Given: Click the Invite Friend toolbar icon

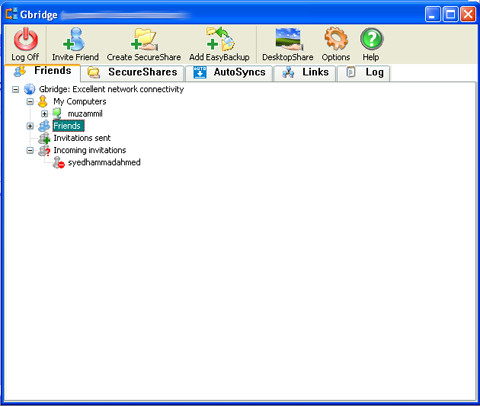Looking at the screenshot, I should point(74,39).
